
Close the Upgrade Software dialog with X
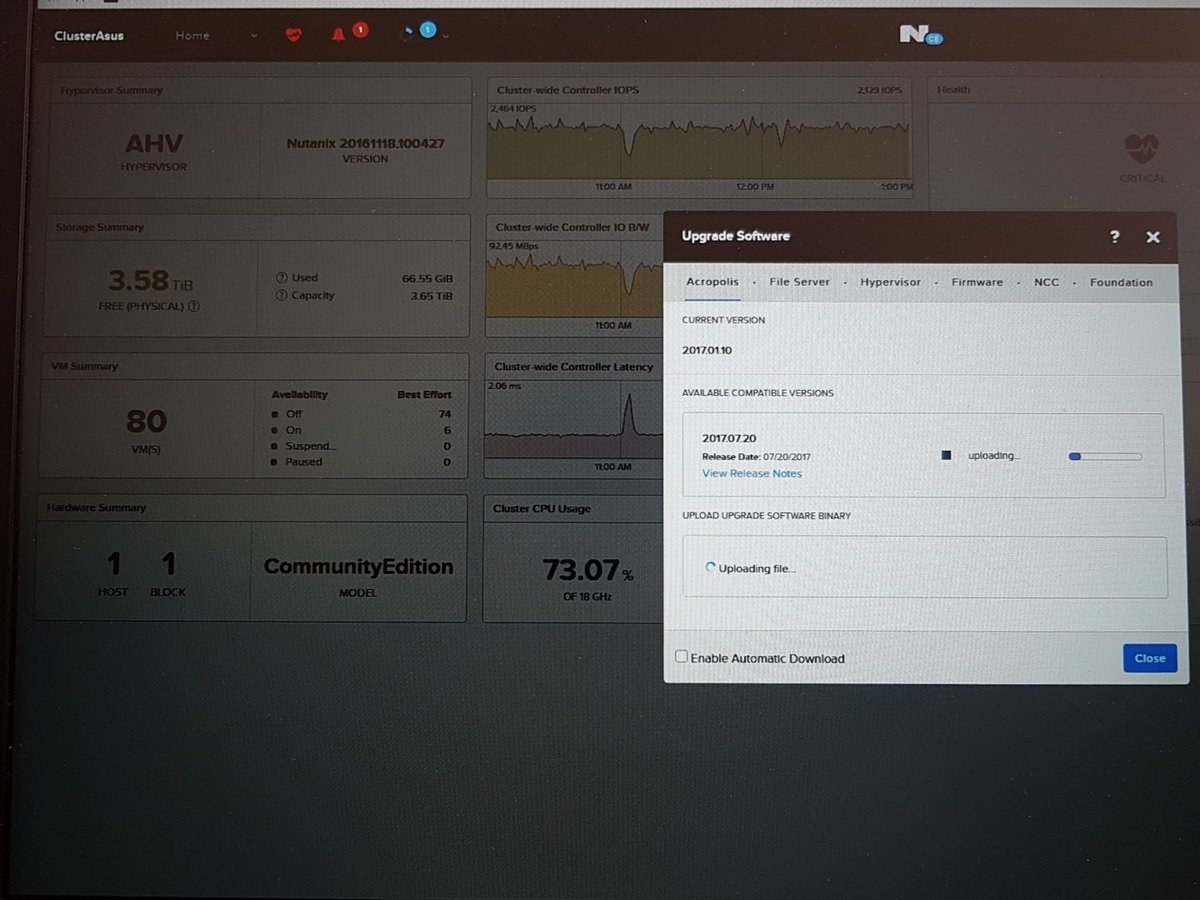(1153, 237)
